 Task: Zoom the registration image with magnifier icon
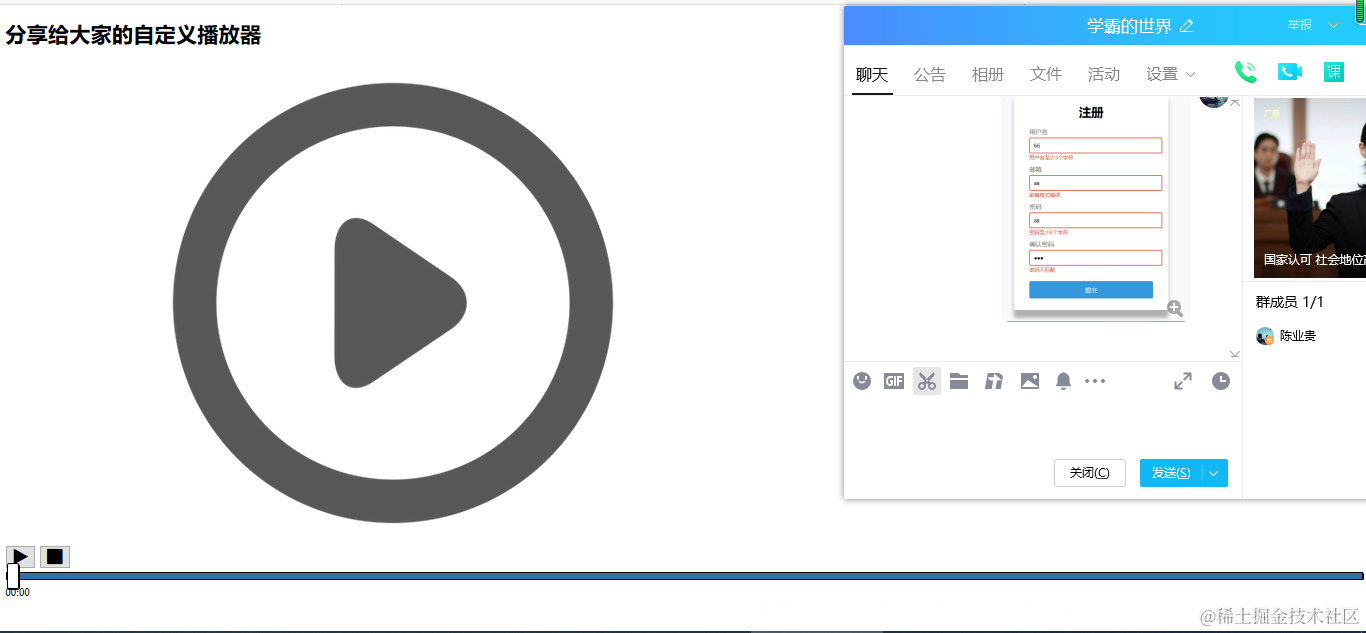pos(1175,309)
